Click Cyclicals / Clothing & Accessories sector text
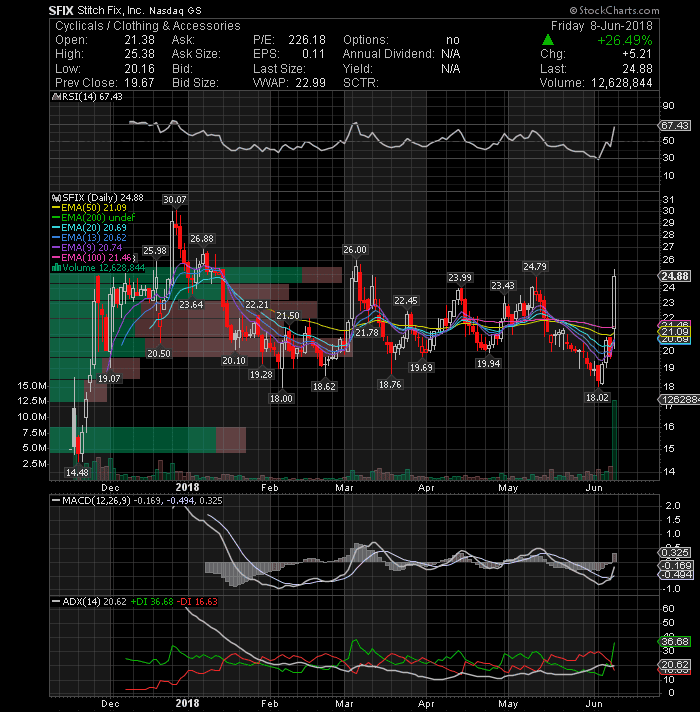This screenshot has width=700, height=712. 148,26
